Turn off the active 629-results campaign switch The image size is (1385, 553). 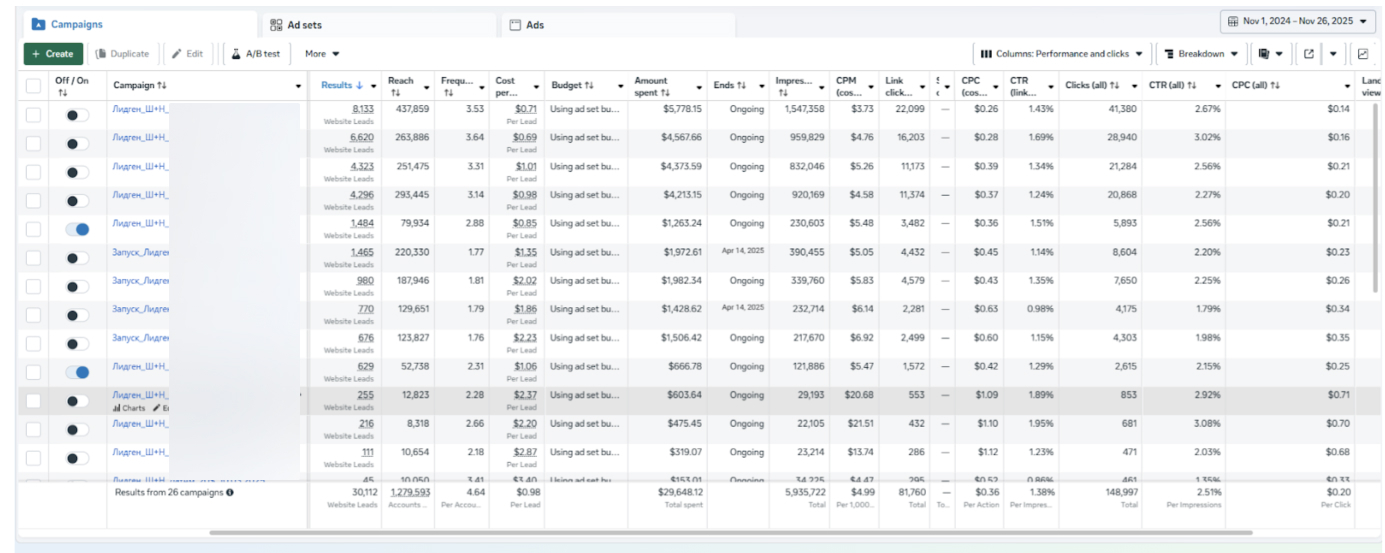coord(77,372)
